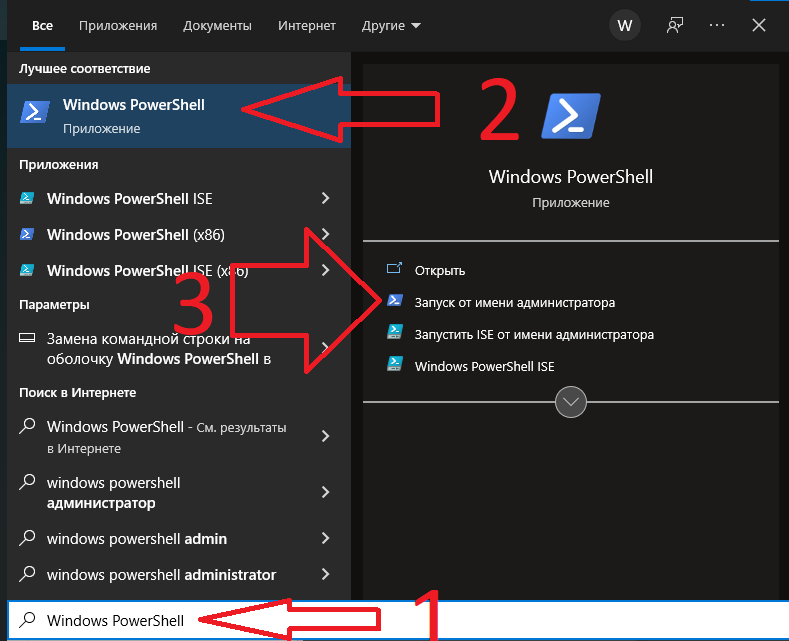Click the large PowerShell icon in preview pane
Screen dimensions: 789x641
coord(571,116)
